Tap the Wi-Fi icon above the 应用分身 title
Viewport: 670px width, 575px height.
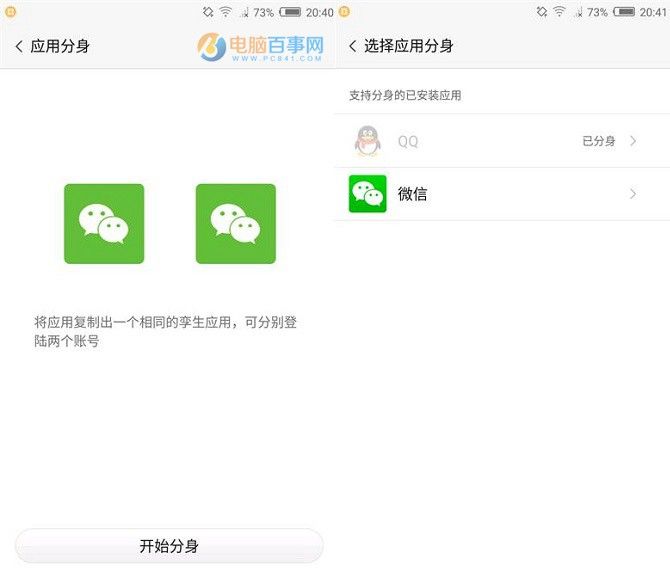pos(225,12)
